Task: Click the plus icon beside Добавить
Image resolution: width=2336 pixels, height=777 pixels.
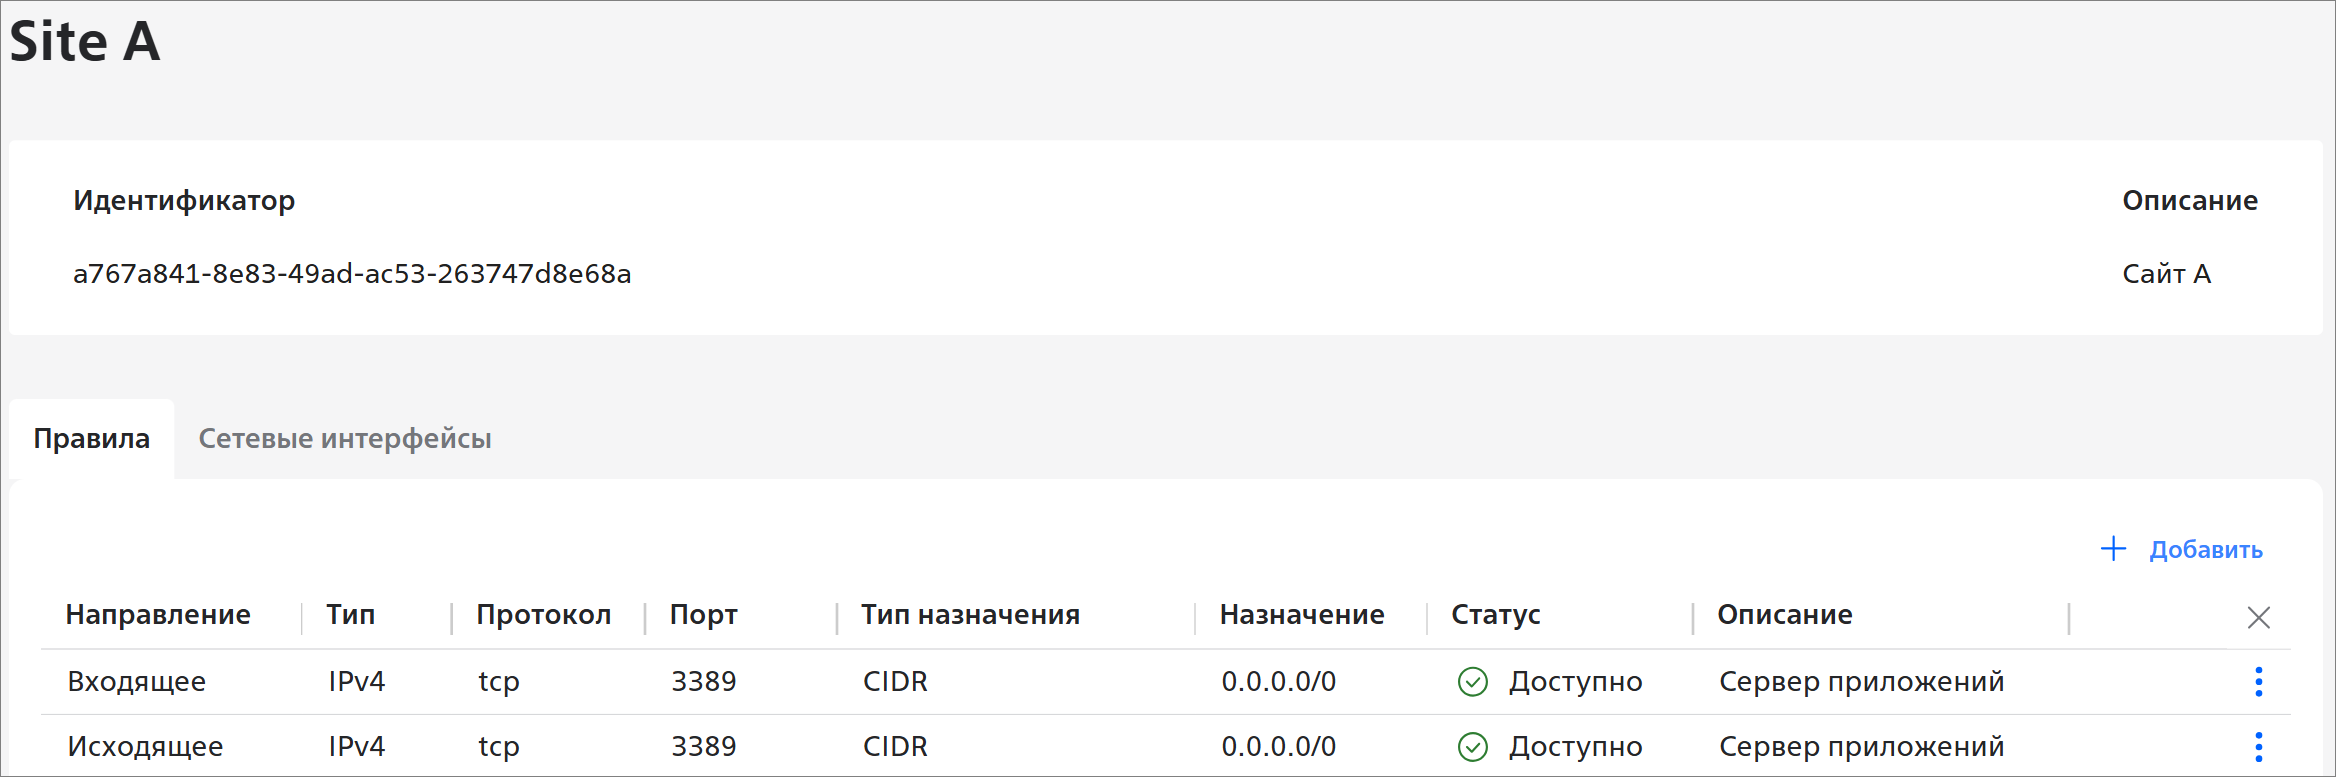Action: [2113, 548]
